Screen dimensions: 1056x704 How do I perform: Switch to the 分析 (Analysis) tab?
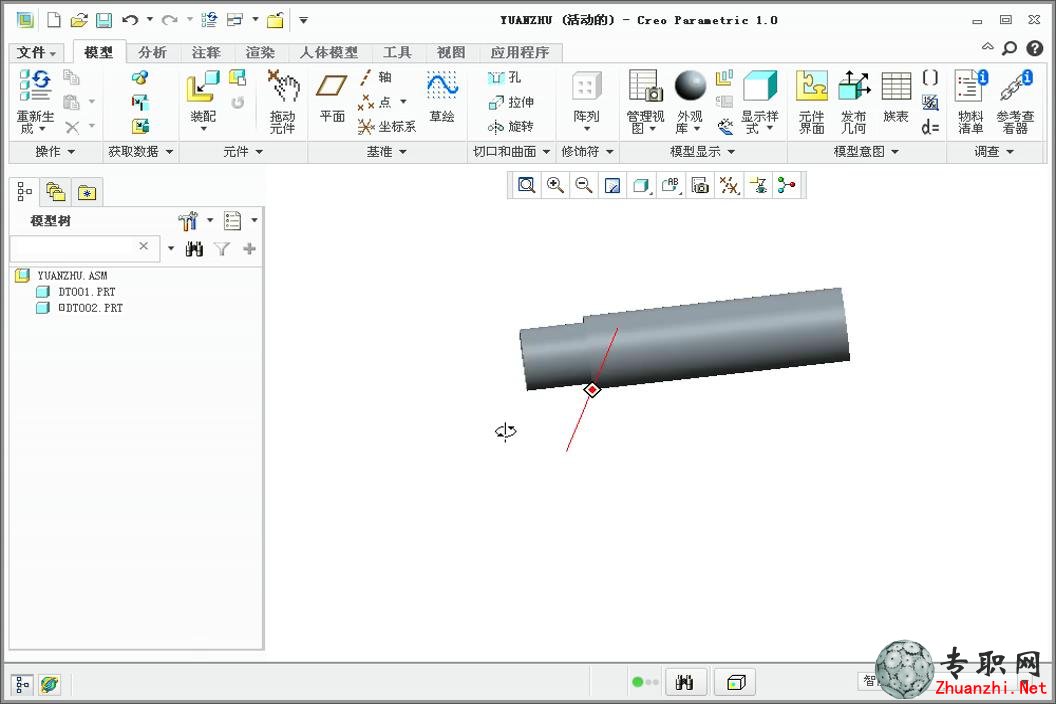[152, 53]
